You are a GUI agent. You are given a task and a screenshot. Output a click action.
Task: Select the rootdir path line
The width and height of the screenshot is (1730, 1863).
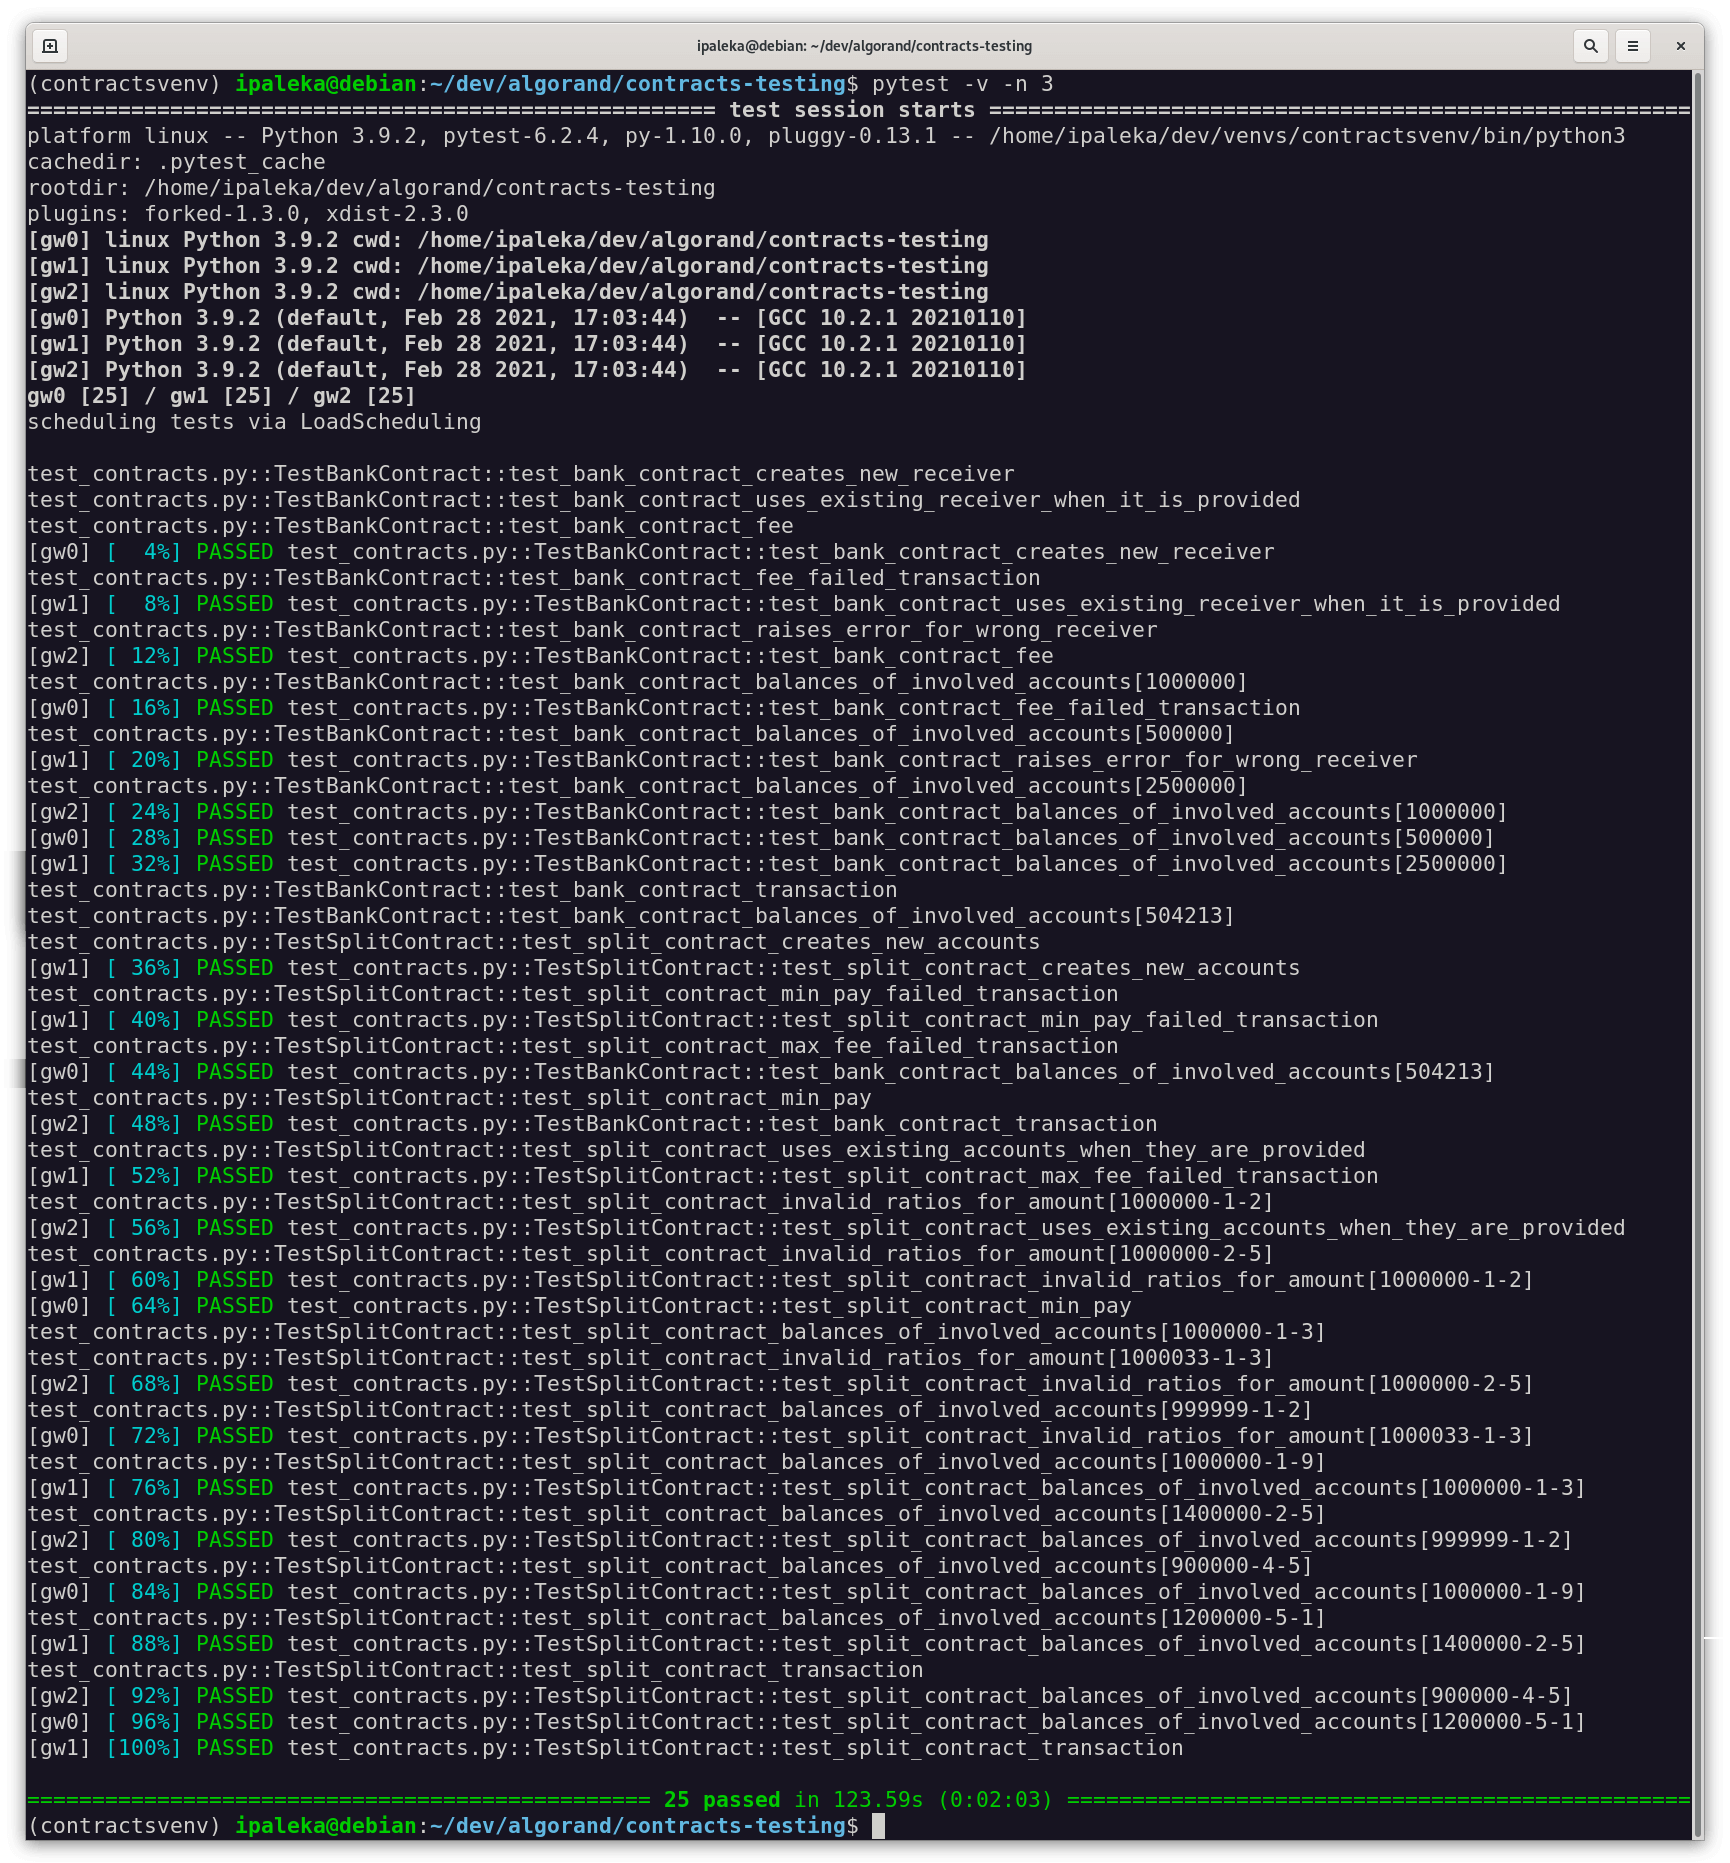[x=370, y=187]
